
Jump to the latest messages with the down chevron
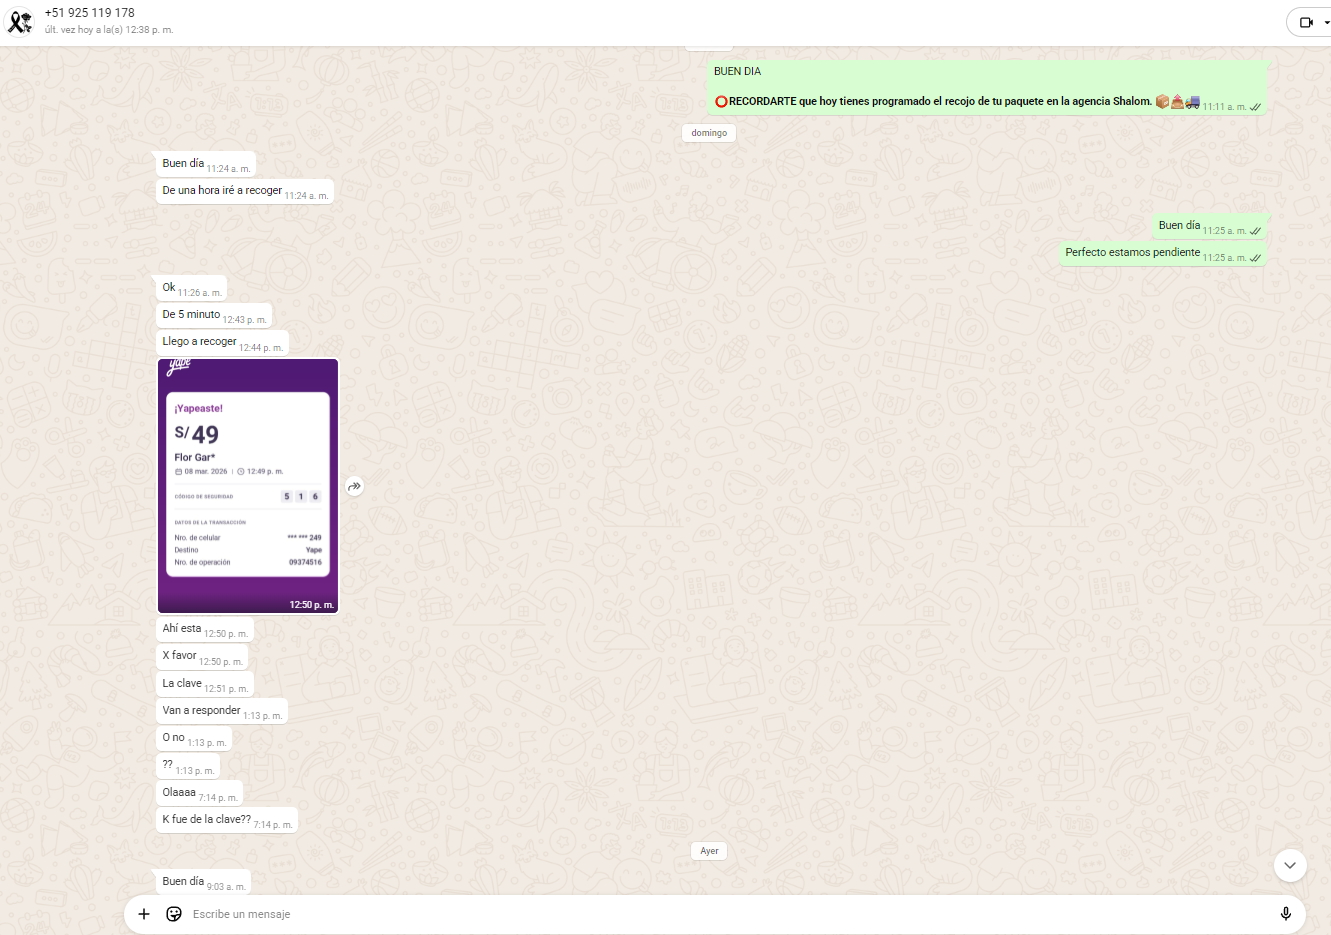coord(1290,865)
